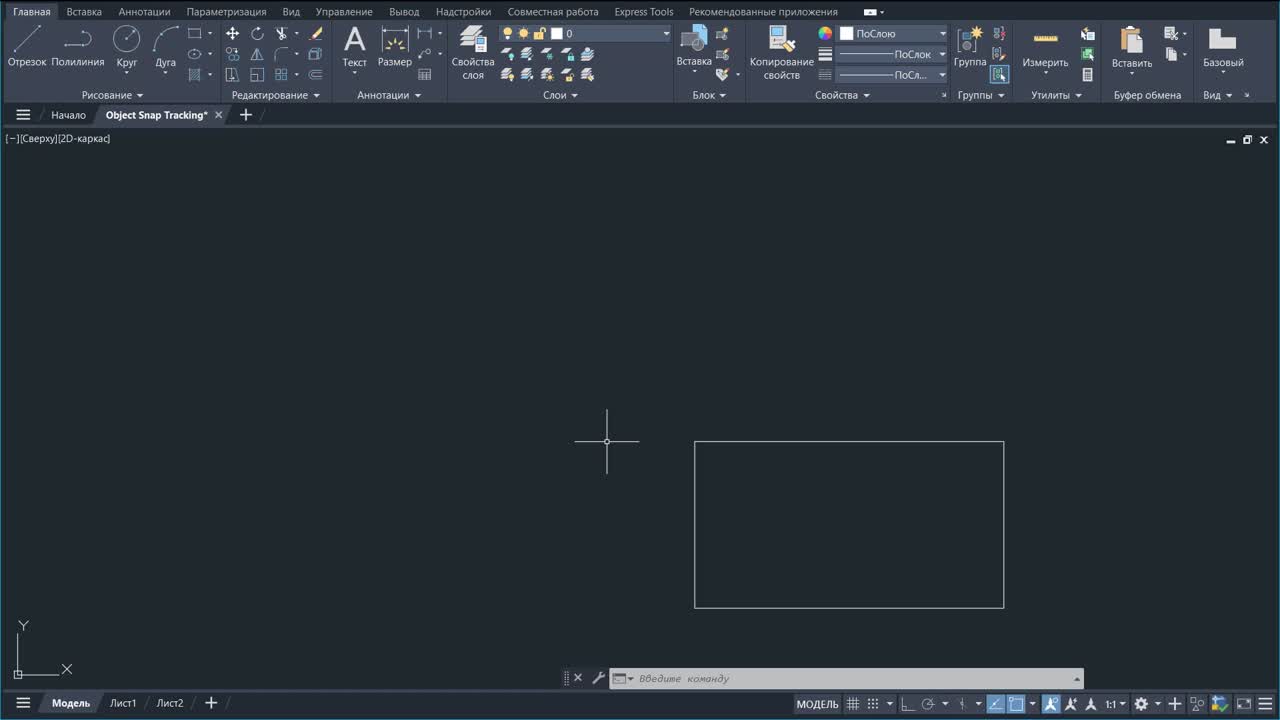Expand the Блок panel
This screenshot has width=1280, height=720.
click(x=710, y=95)
